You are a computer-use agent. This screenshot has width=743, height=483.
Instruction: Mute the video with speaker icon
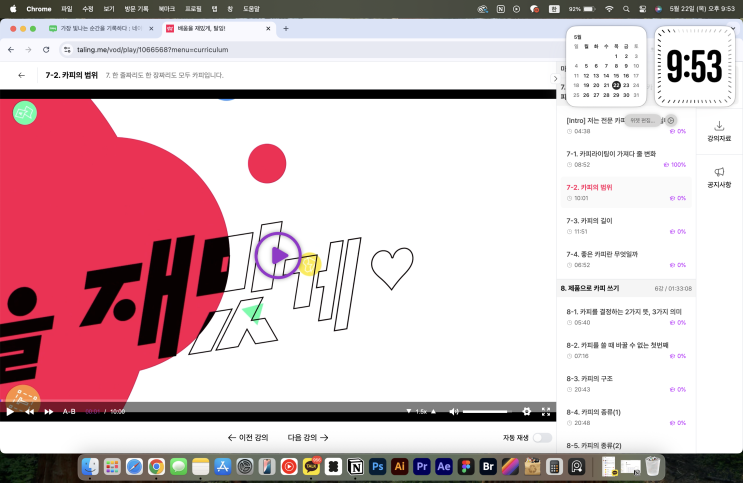(454, 411)
